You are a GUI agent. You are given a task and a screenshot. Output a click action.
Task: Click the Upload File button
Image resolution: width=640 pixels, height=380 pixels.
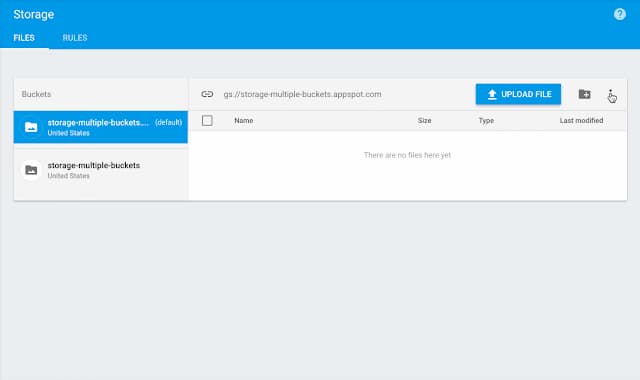[518, 94]
